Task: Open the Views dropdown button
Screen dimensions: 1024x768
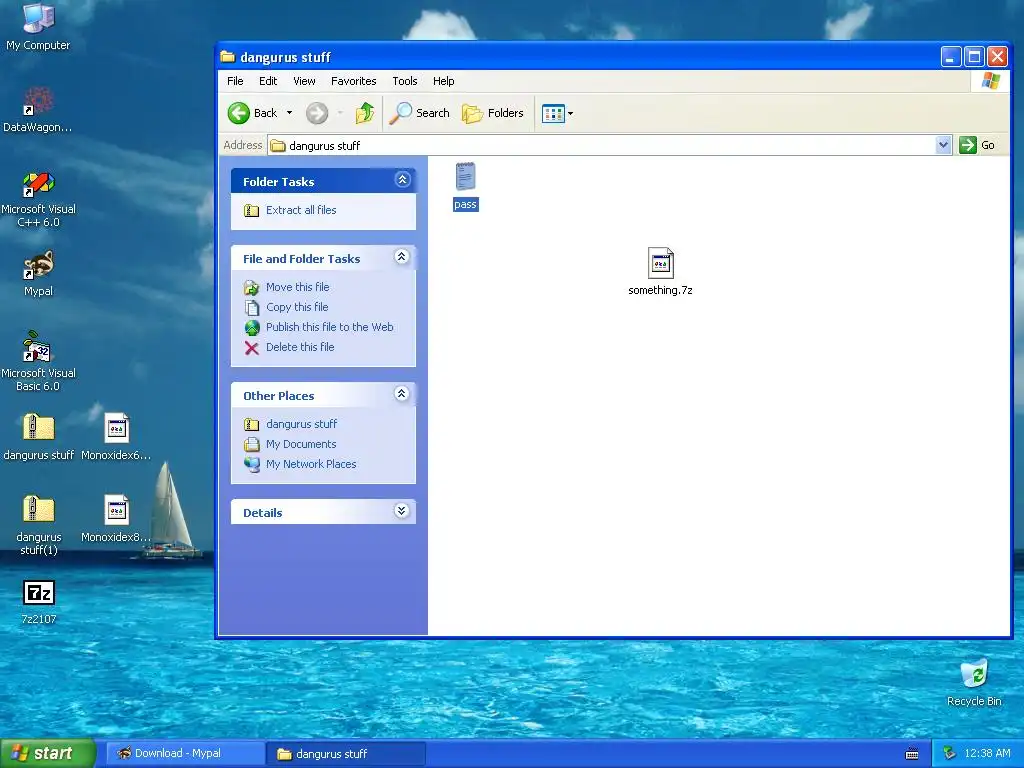Action: [557, 114]
